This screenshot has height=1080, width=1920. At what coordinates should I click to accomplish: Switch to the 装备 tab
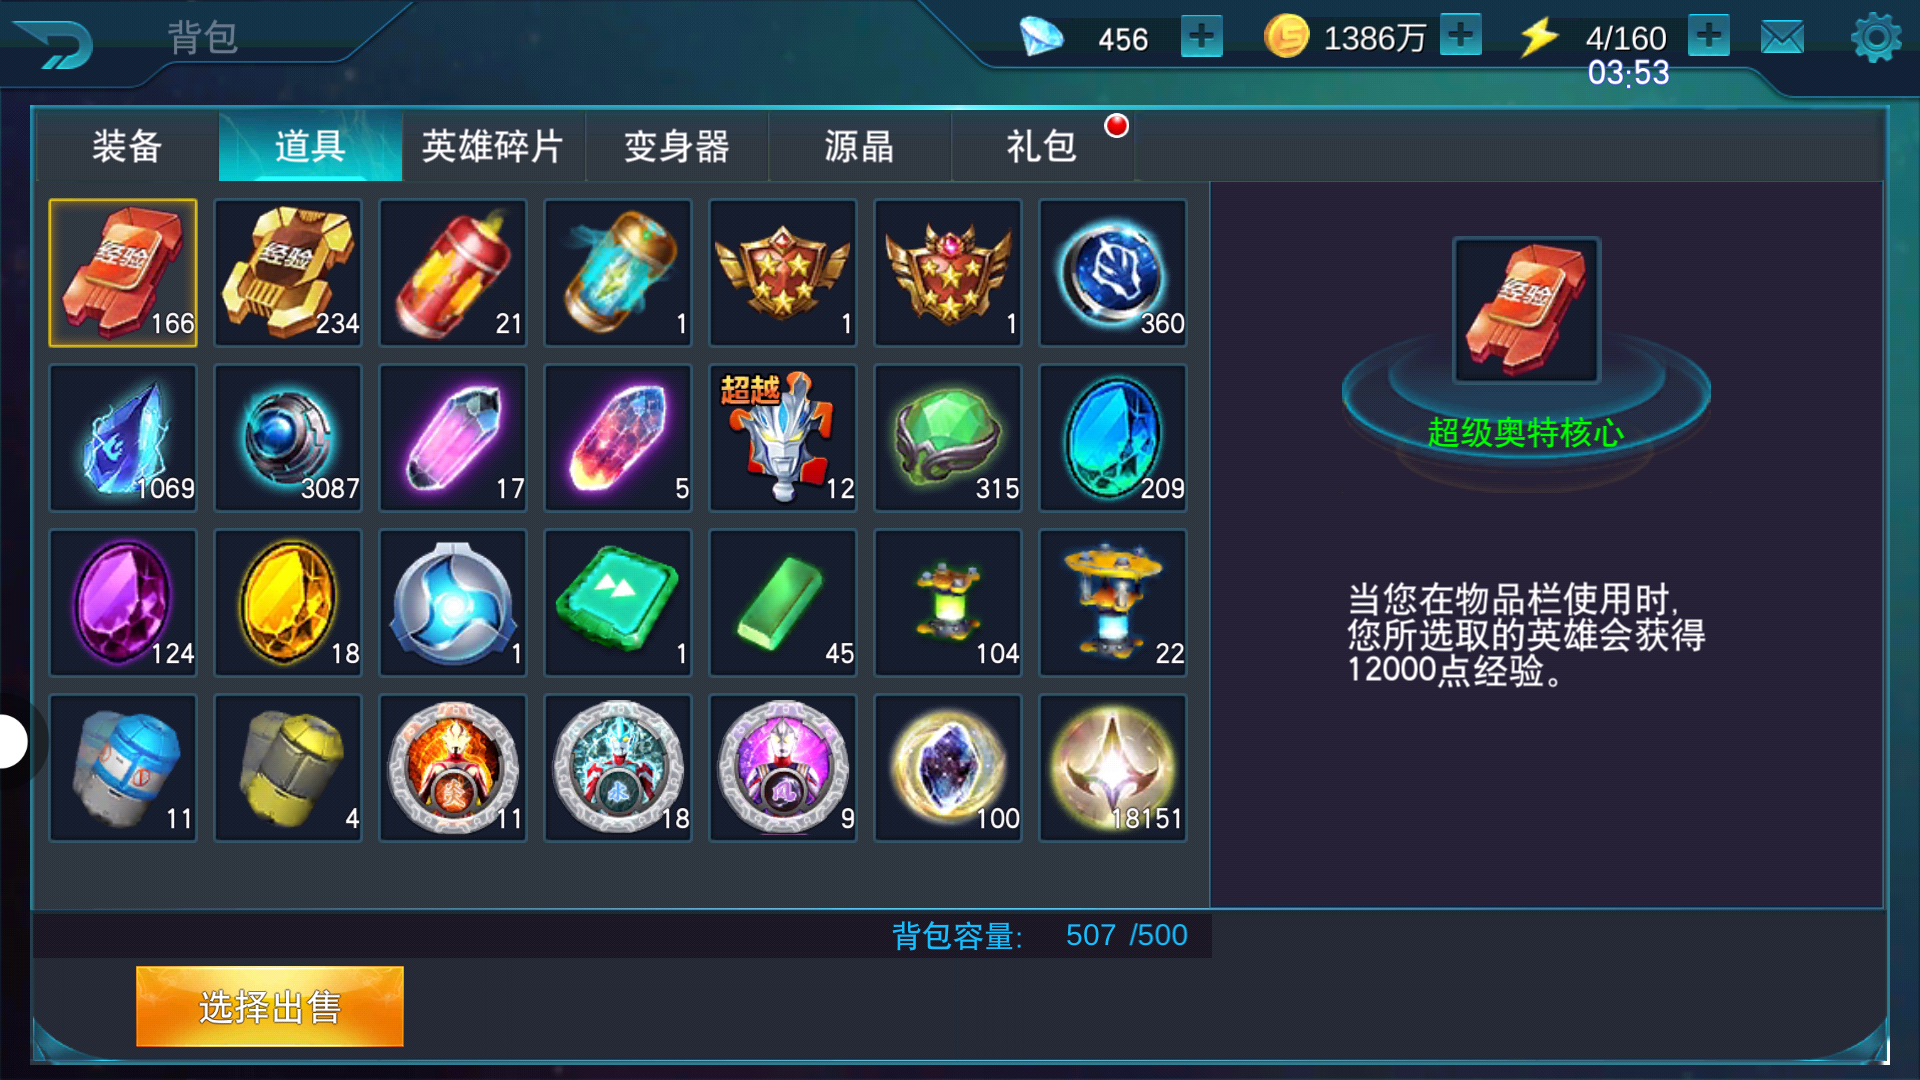tap(127, 146)
